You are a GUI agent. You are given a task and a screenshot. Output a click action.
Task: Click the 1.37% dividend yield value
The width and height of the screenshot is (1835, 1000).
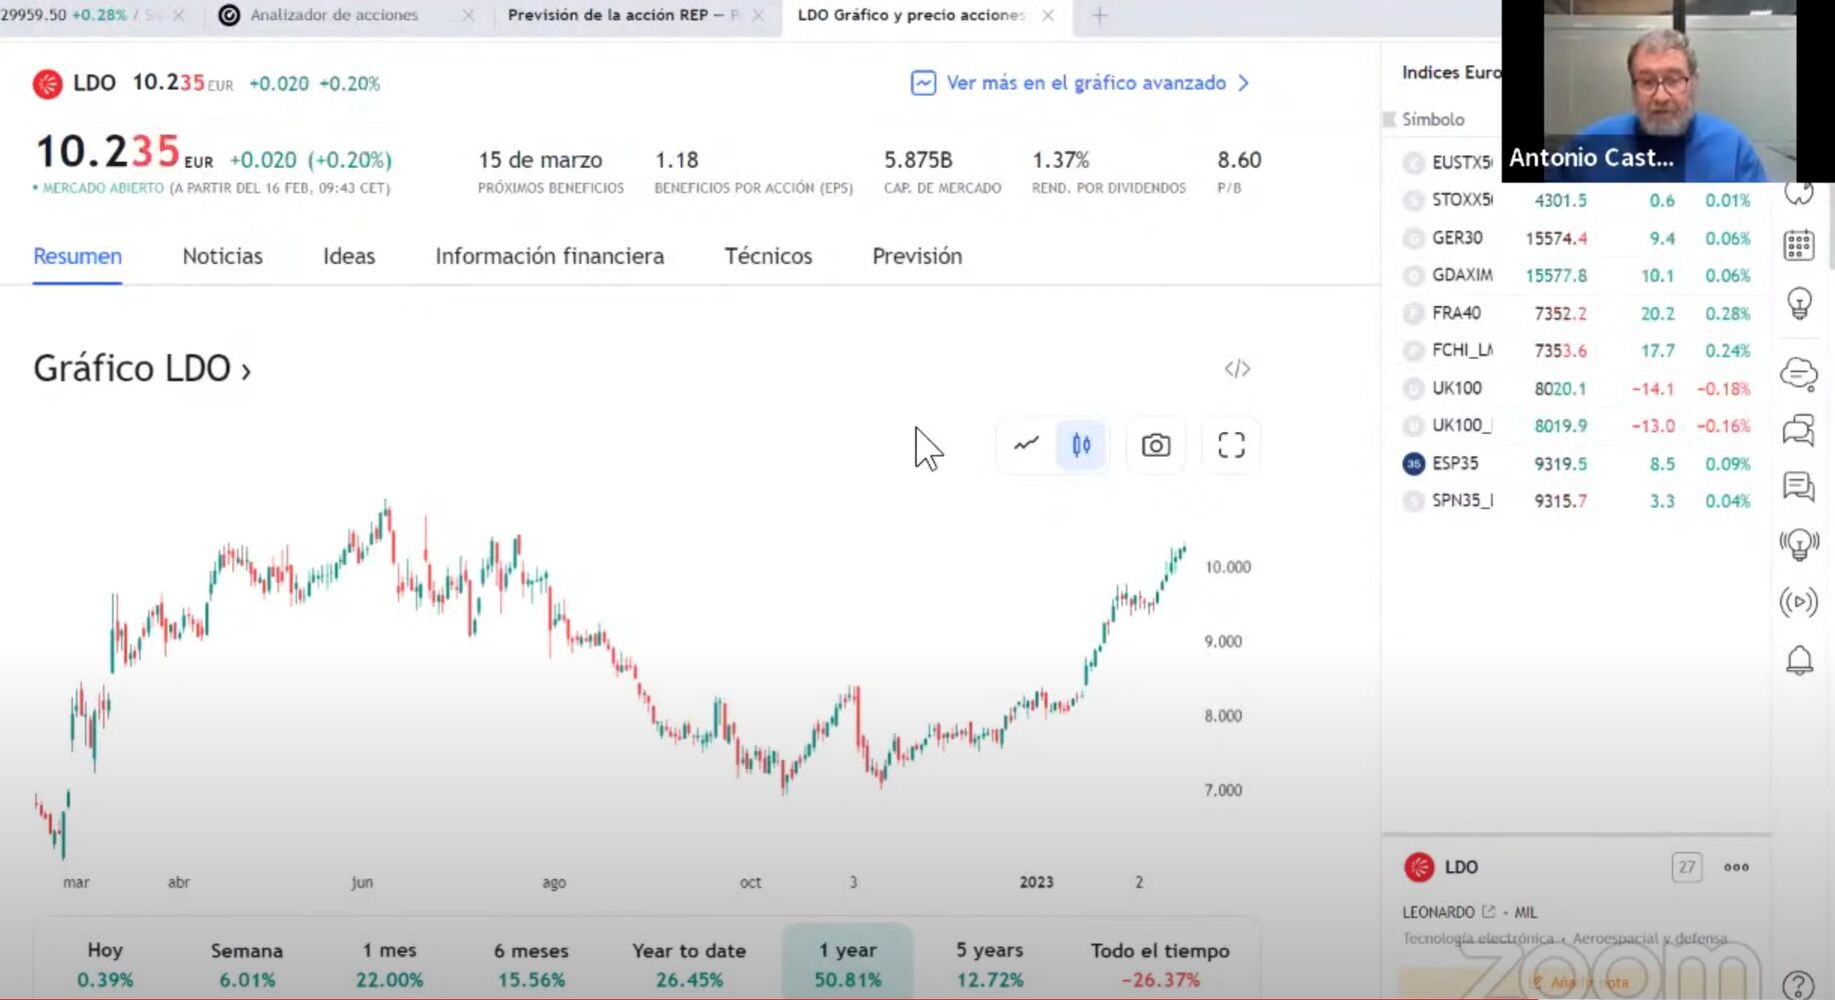[x=1061, y=160]
